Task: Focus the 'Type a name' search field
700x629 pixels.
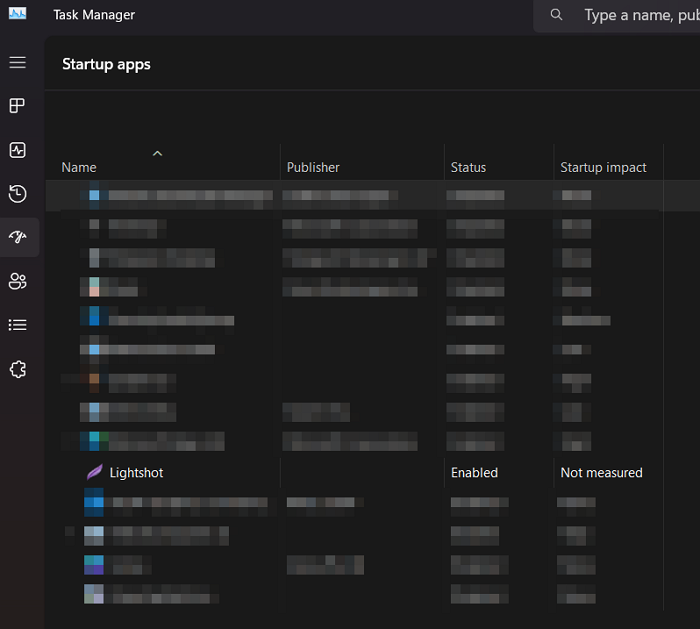Action: click(640, 15)
